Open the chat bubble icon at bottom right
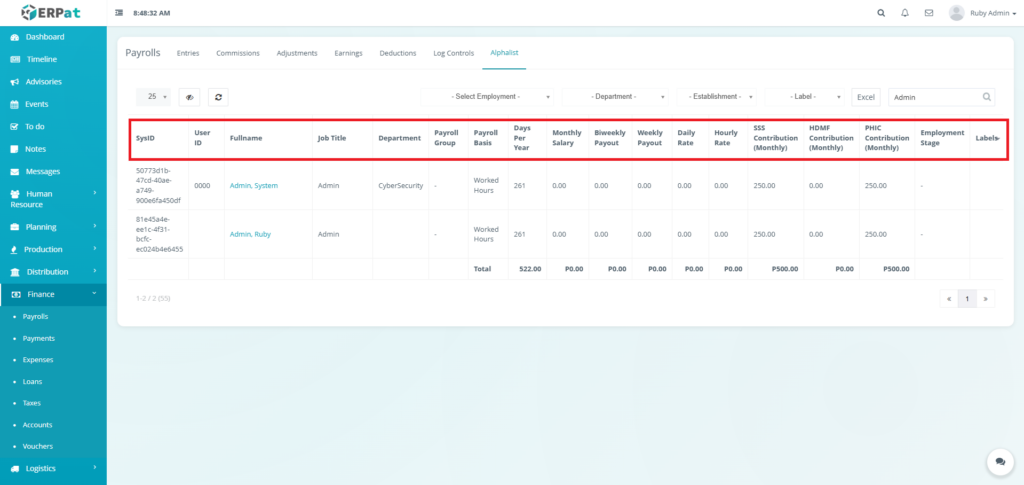 [999, 461]
